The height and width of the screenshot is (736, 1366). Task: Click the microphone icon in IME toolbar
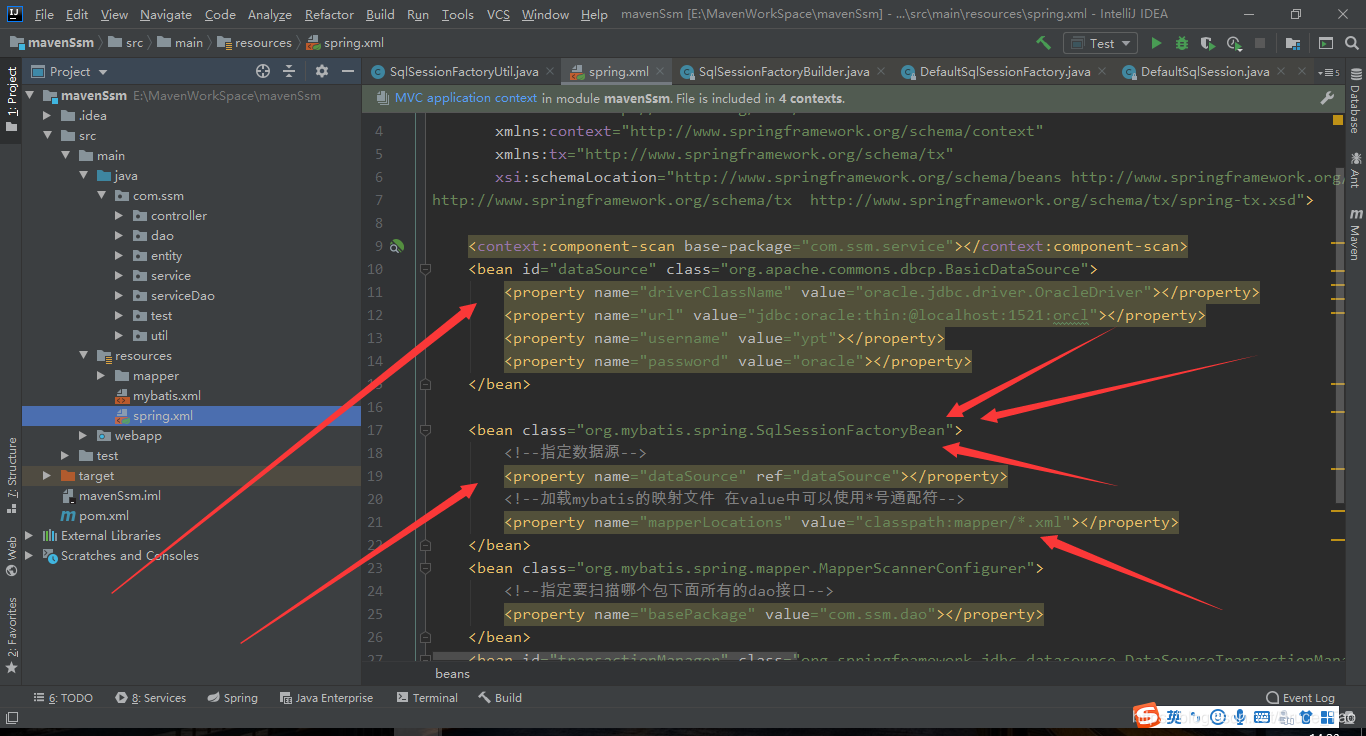click(1240, 717)
